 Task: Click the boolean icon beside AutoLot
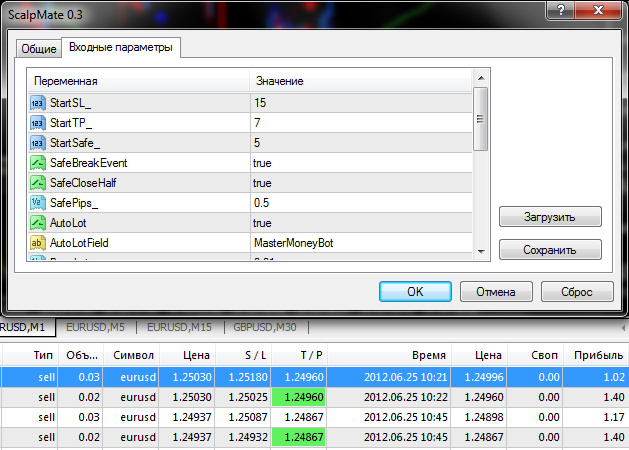point(38,223)
